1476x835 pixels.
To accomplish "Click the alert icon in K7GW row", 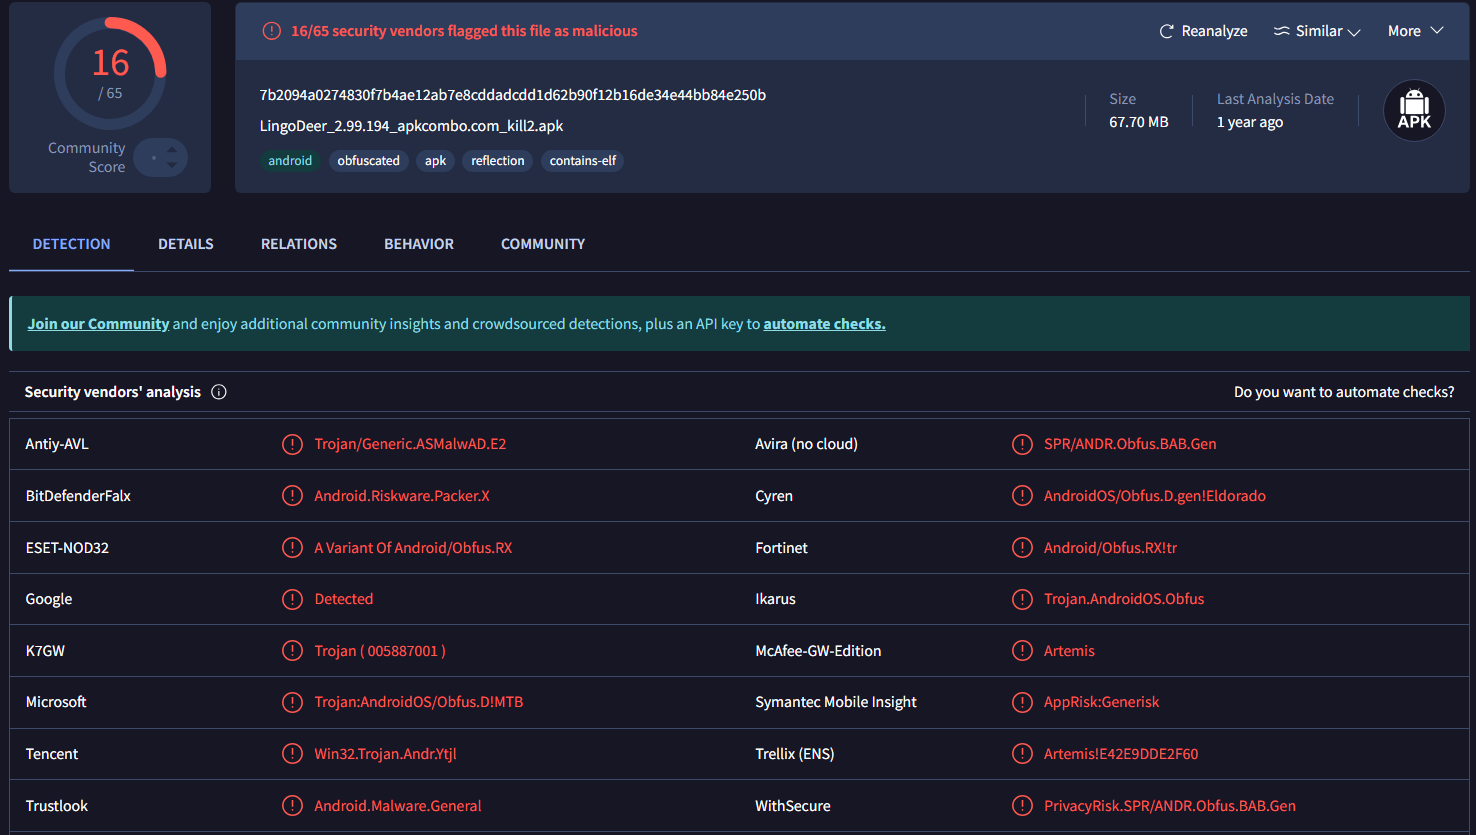I will [292, 651].
